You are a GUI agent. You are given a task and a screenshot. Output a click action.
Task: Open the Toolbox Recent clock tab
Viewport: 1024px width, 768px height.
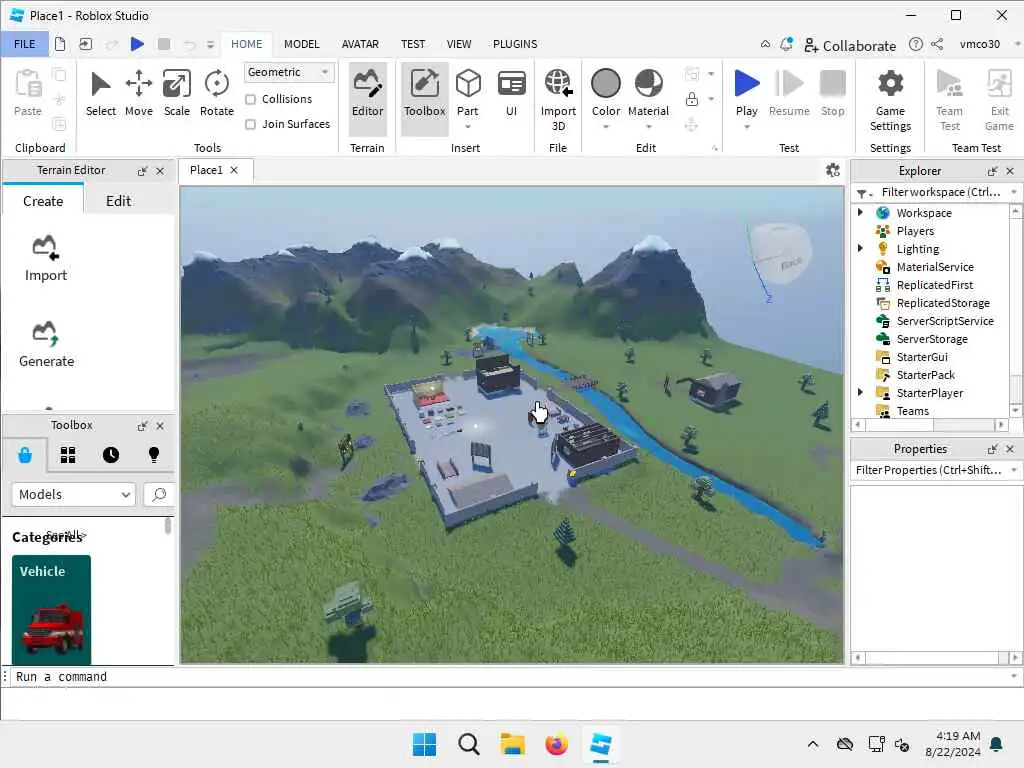click(x=111, y=455)
